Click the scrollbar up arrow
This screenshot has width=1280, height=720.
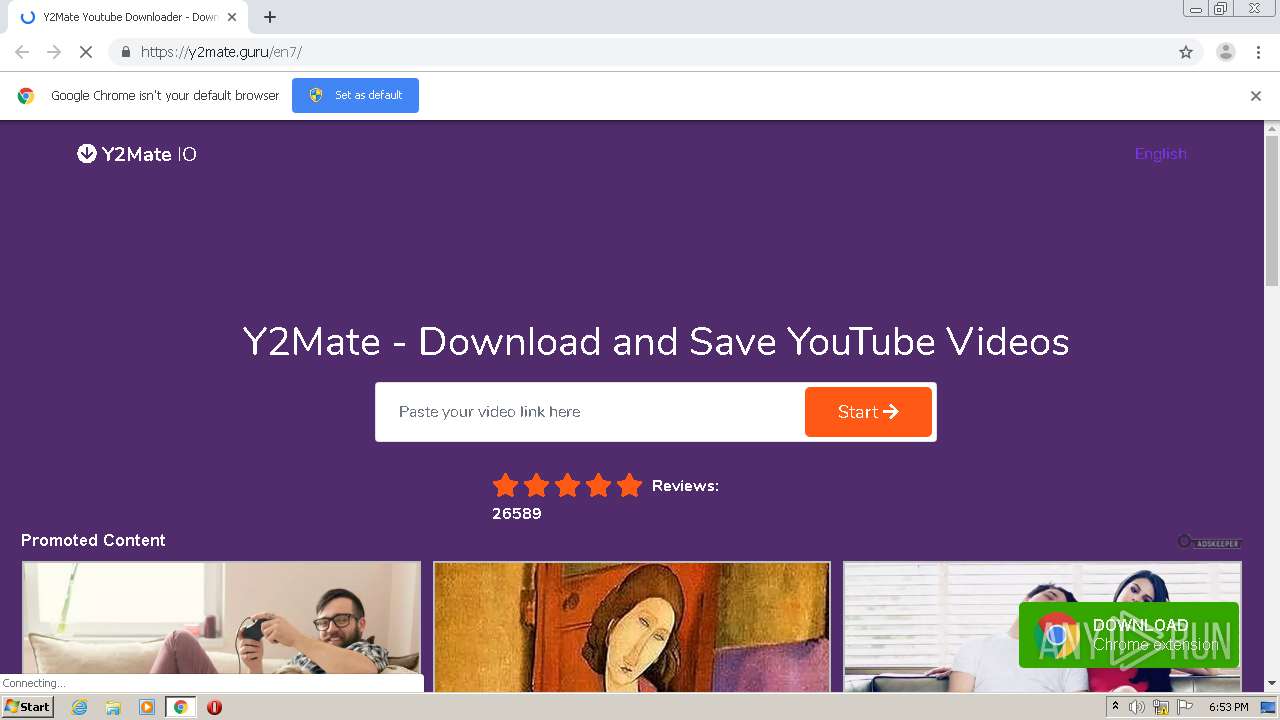[x=1272, y=128]
